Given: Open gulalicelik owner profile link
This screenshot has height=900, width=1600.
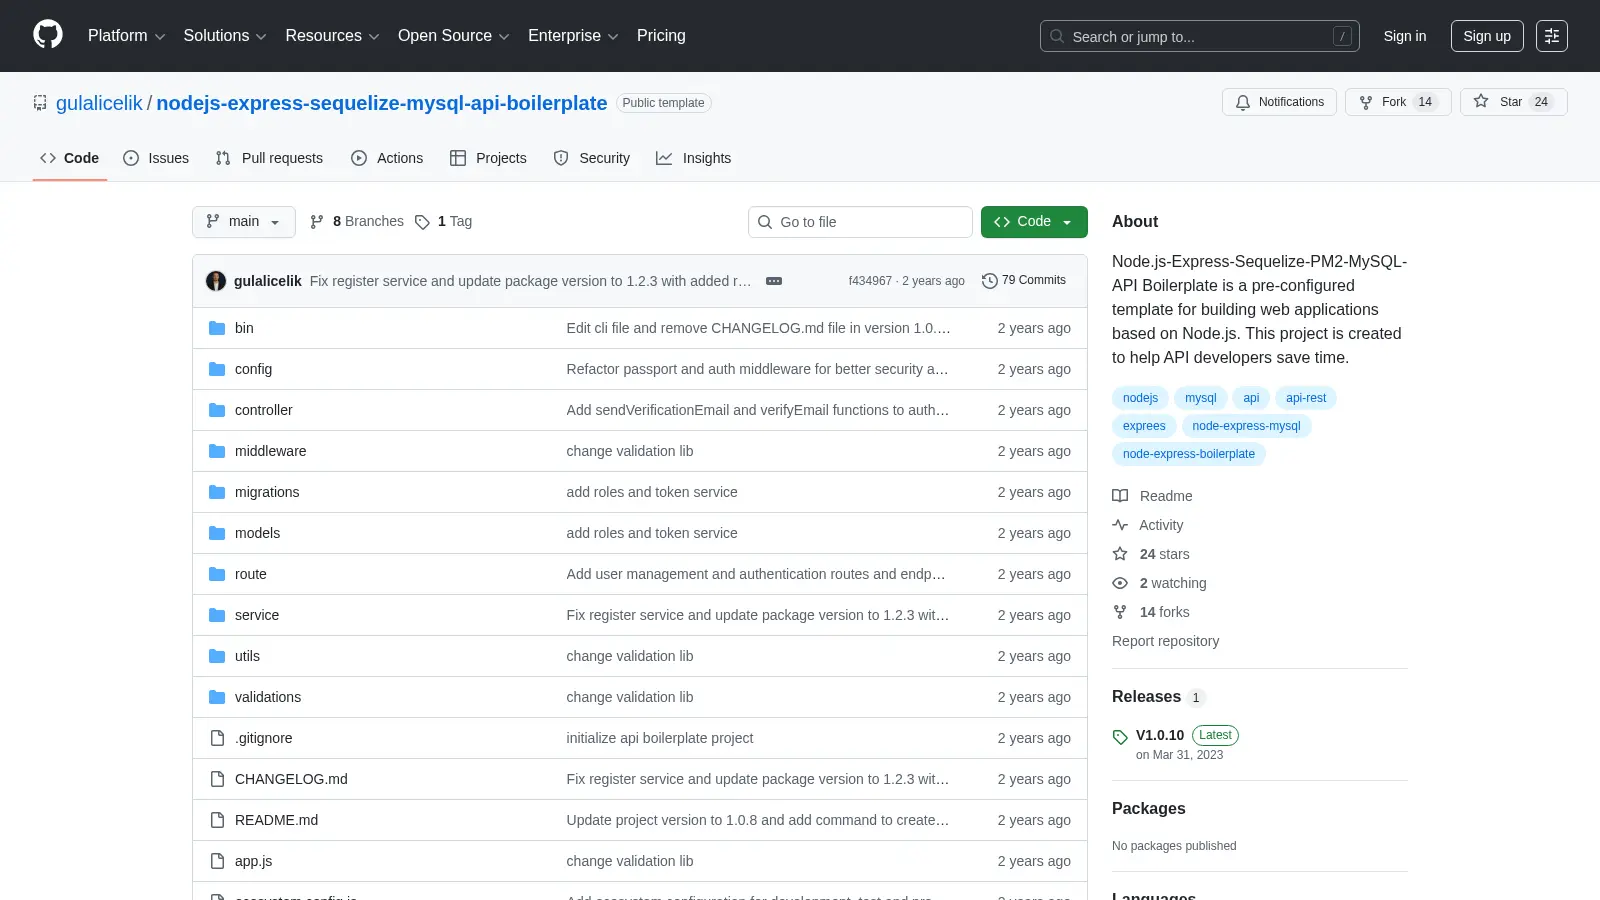Looking at the screenshot, I should (99, 103).
